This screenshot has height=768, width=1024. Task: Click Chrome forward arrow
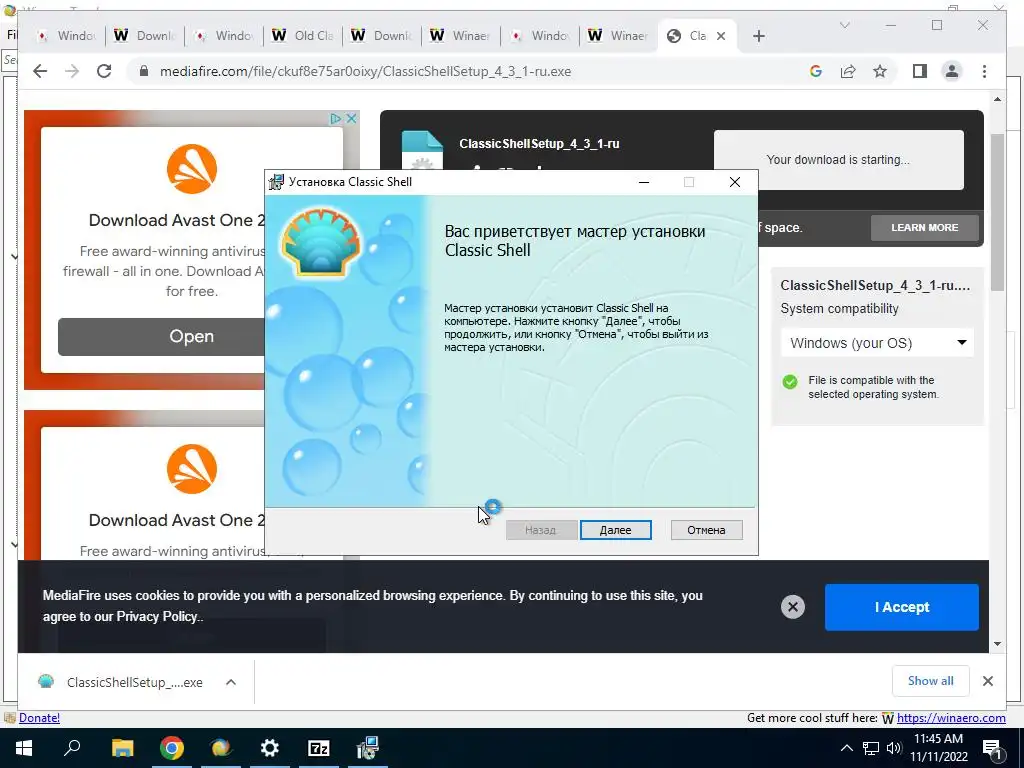(72, 71)
